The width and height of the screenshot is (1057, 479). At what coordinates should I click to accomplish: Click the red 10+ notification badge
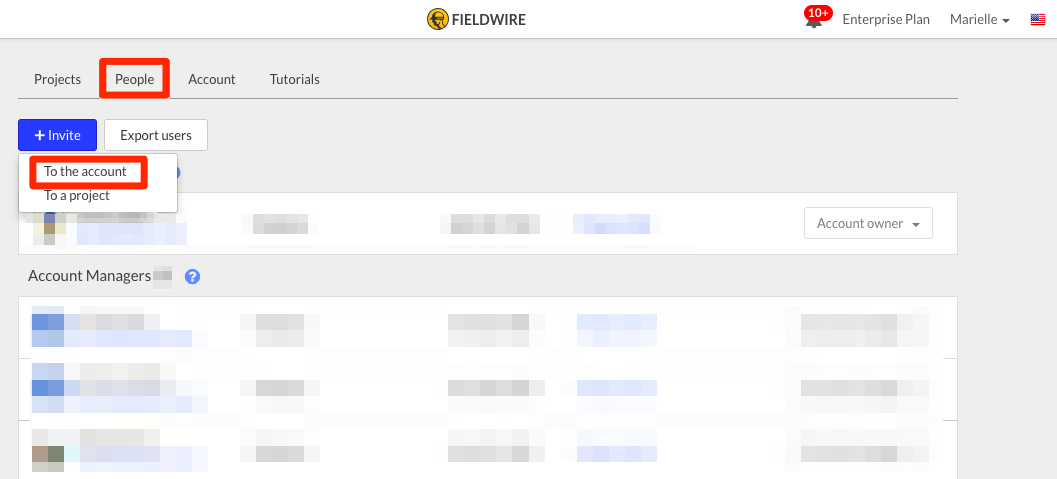pyautogui.click(x=818, y=12)
